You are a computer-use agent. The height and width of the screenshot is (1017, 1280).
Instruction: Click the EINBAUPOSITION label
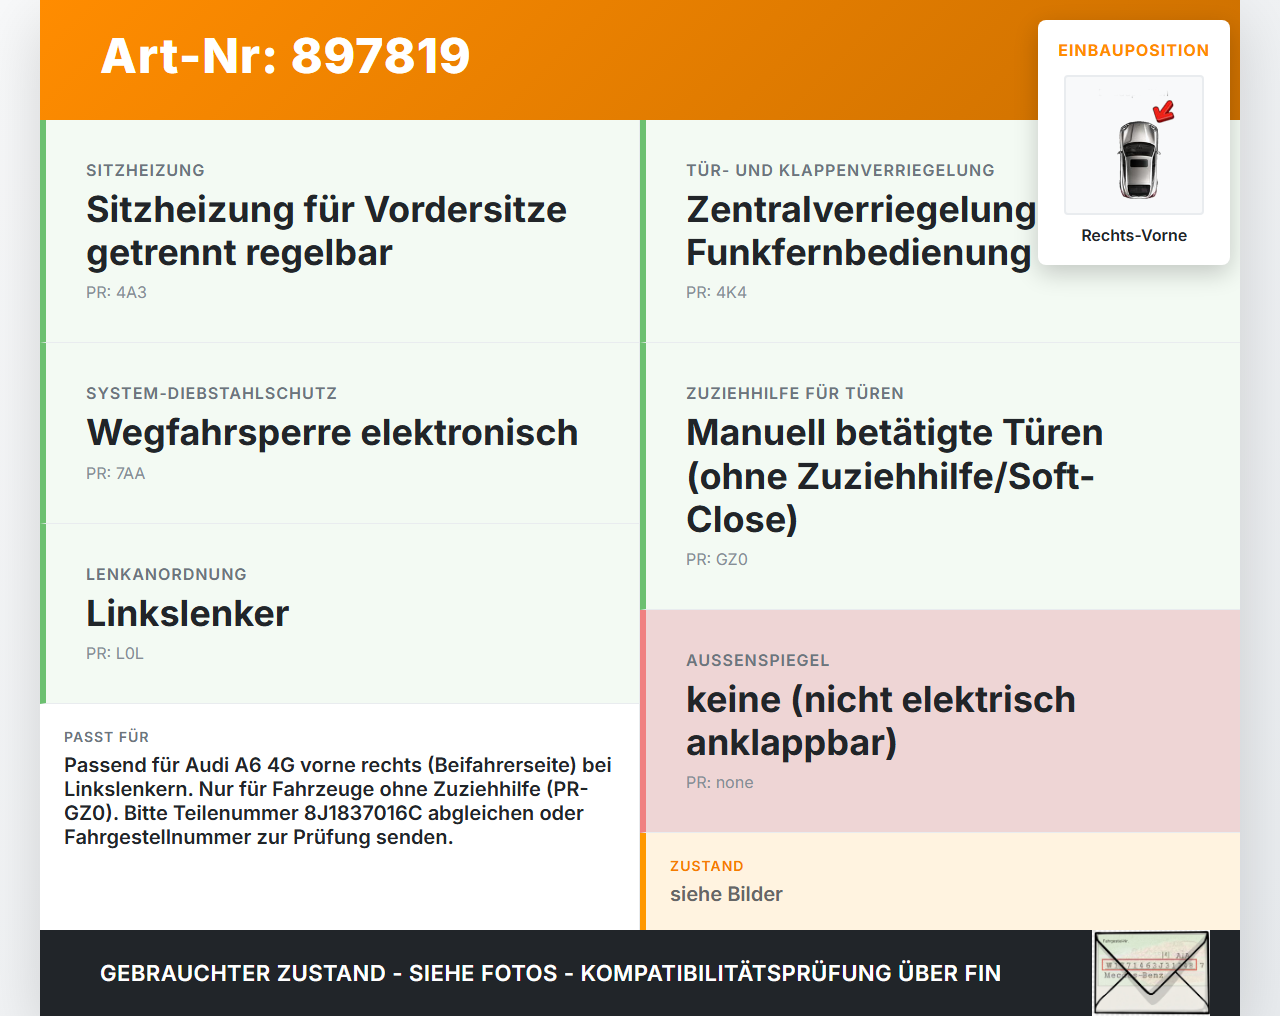(1134, 50)
